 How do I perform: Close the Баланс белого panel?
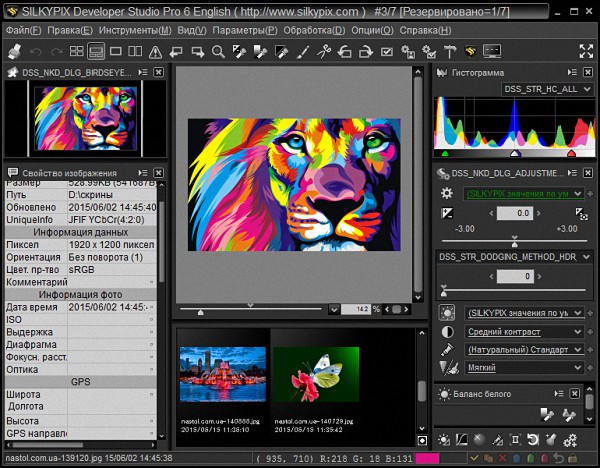tap(574, 394)
